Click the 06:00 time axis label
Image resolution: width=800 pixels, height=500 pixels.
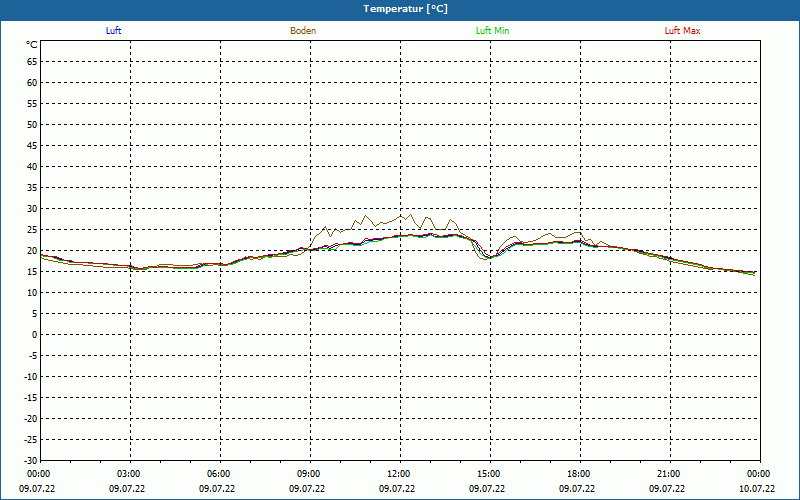pyautogui.click(x=220, y=474)
